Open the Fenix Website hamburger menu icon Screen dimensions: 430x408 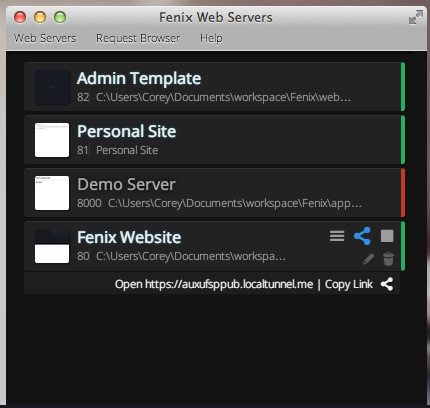pos(337,236)
